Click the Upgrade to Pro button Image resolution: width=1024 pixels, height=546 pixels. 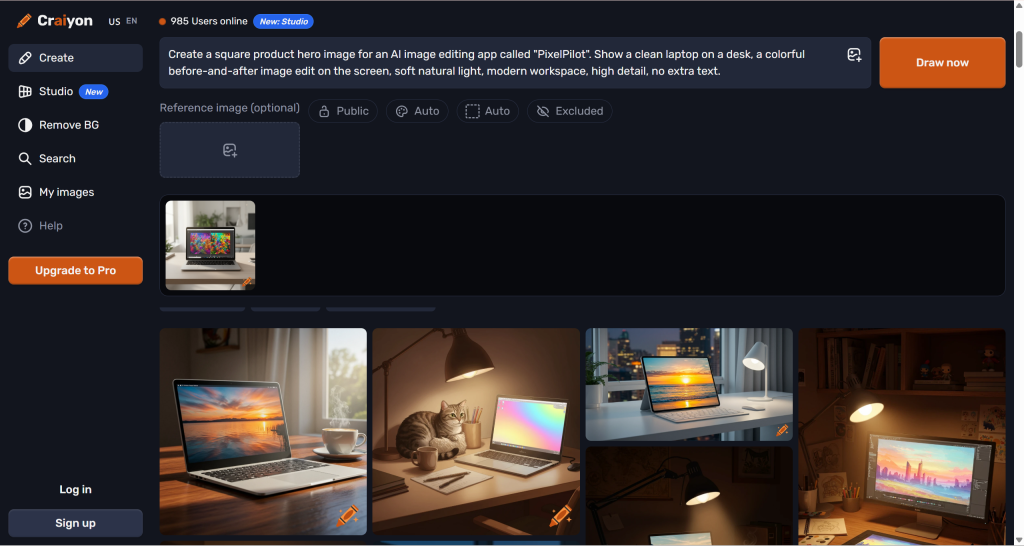click(75, 270)
